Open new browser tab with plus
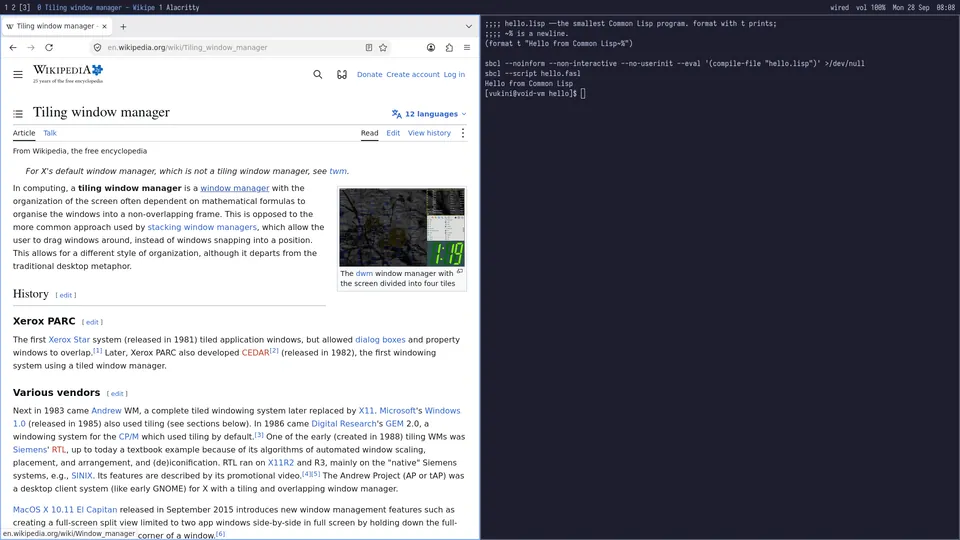 tap(123, 26)
